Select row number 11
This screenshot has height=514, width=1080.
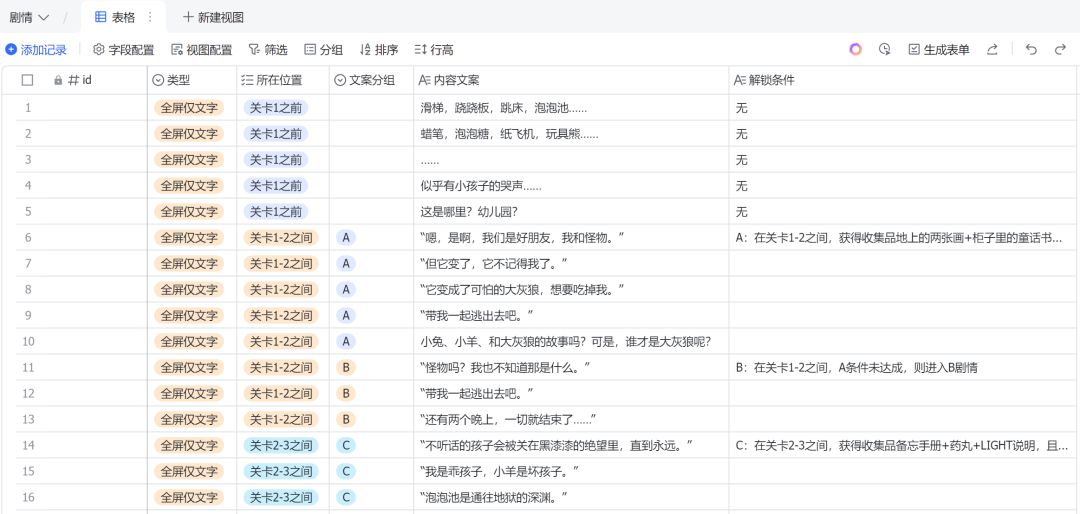pyautogui.click(x=28, y=367)
